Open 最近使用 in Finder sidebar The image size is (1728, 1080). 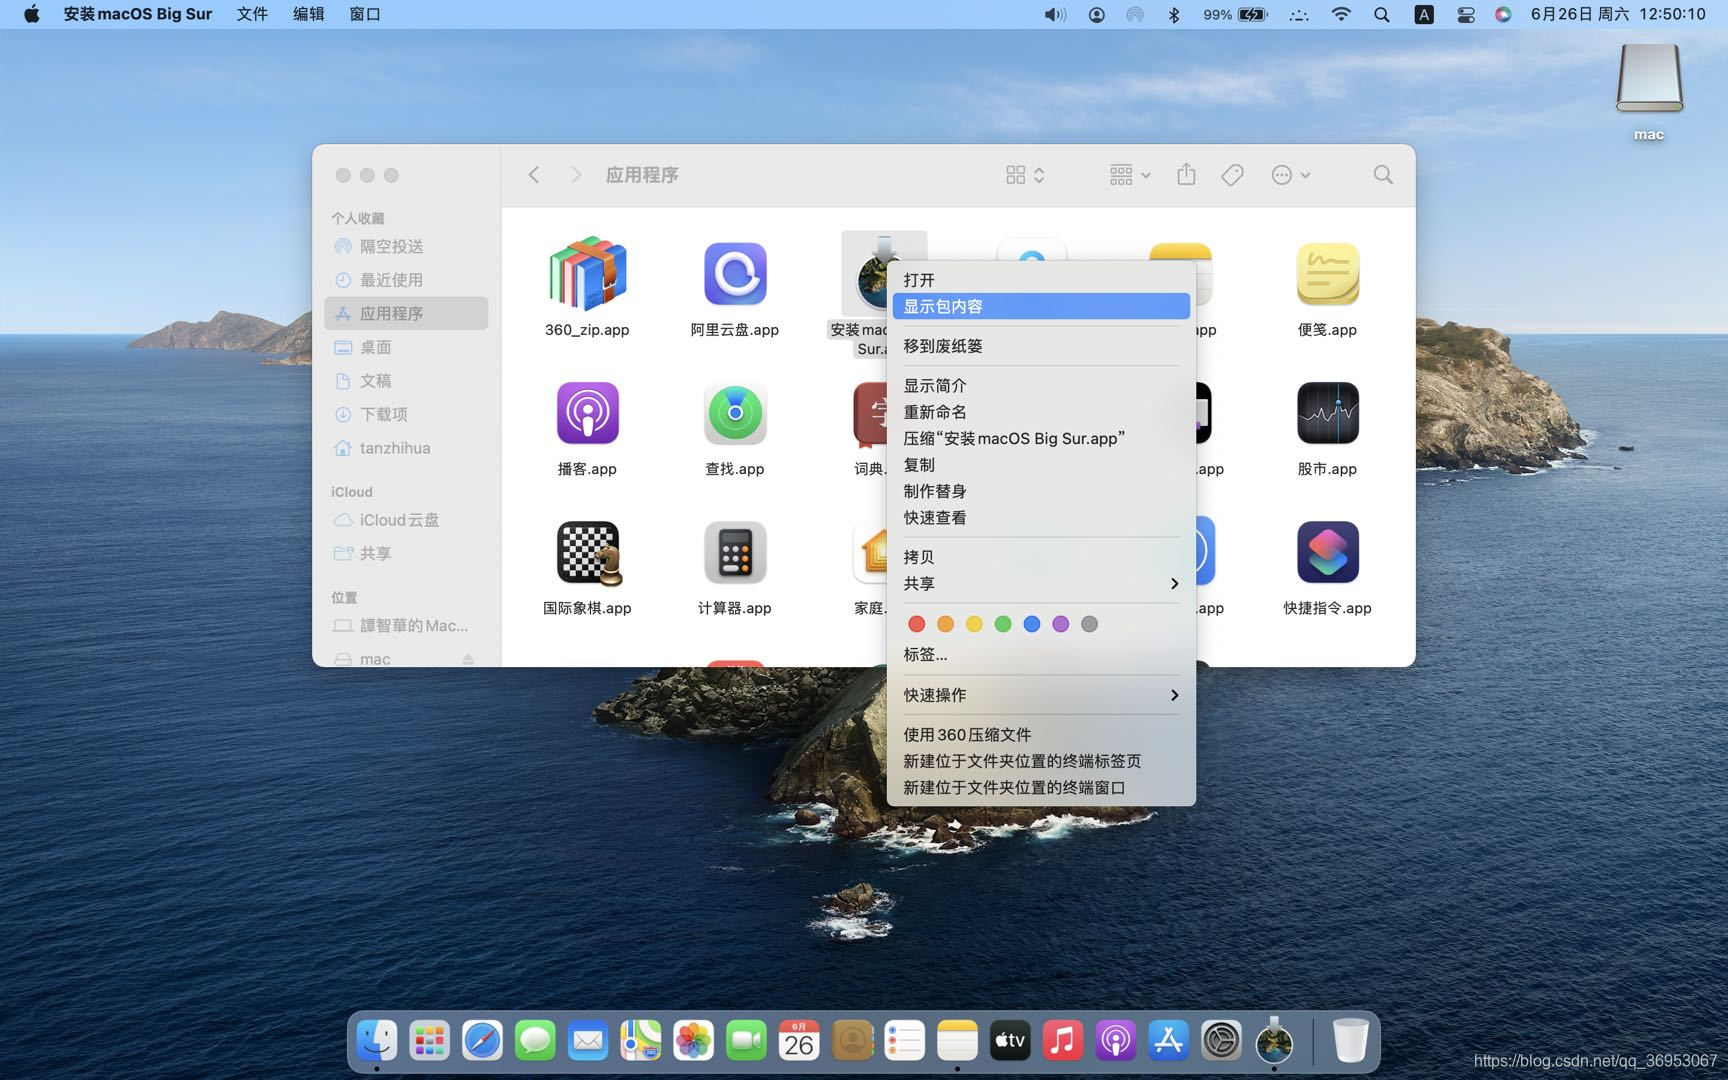tap(406, 280)
